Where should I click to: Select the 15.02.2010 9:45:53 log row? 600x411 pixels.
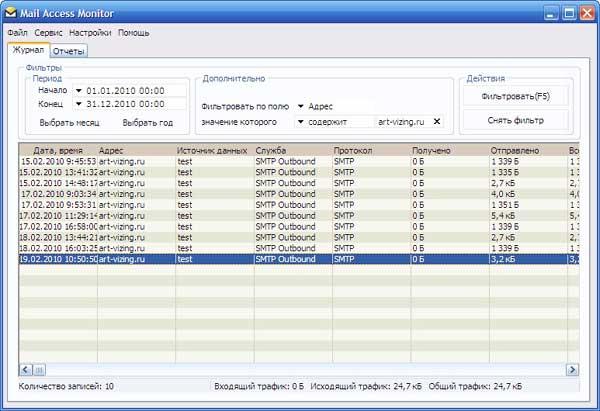[299, 161]
